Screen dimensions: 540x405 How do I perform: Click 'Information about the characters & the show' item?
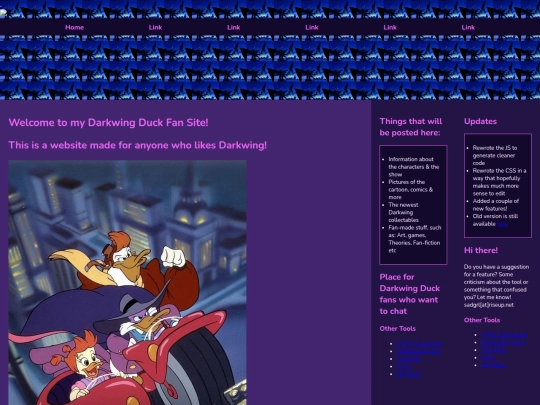pyautogui.click(x=414, y=167)
